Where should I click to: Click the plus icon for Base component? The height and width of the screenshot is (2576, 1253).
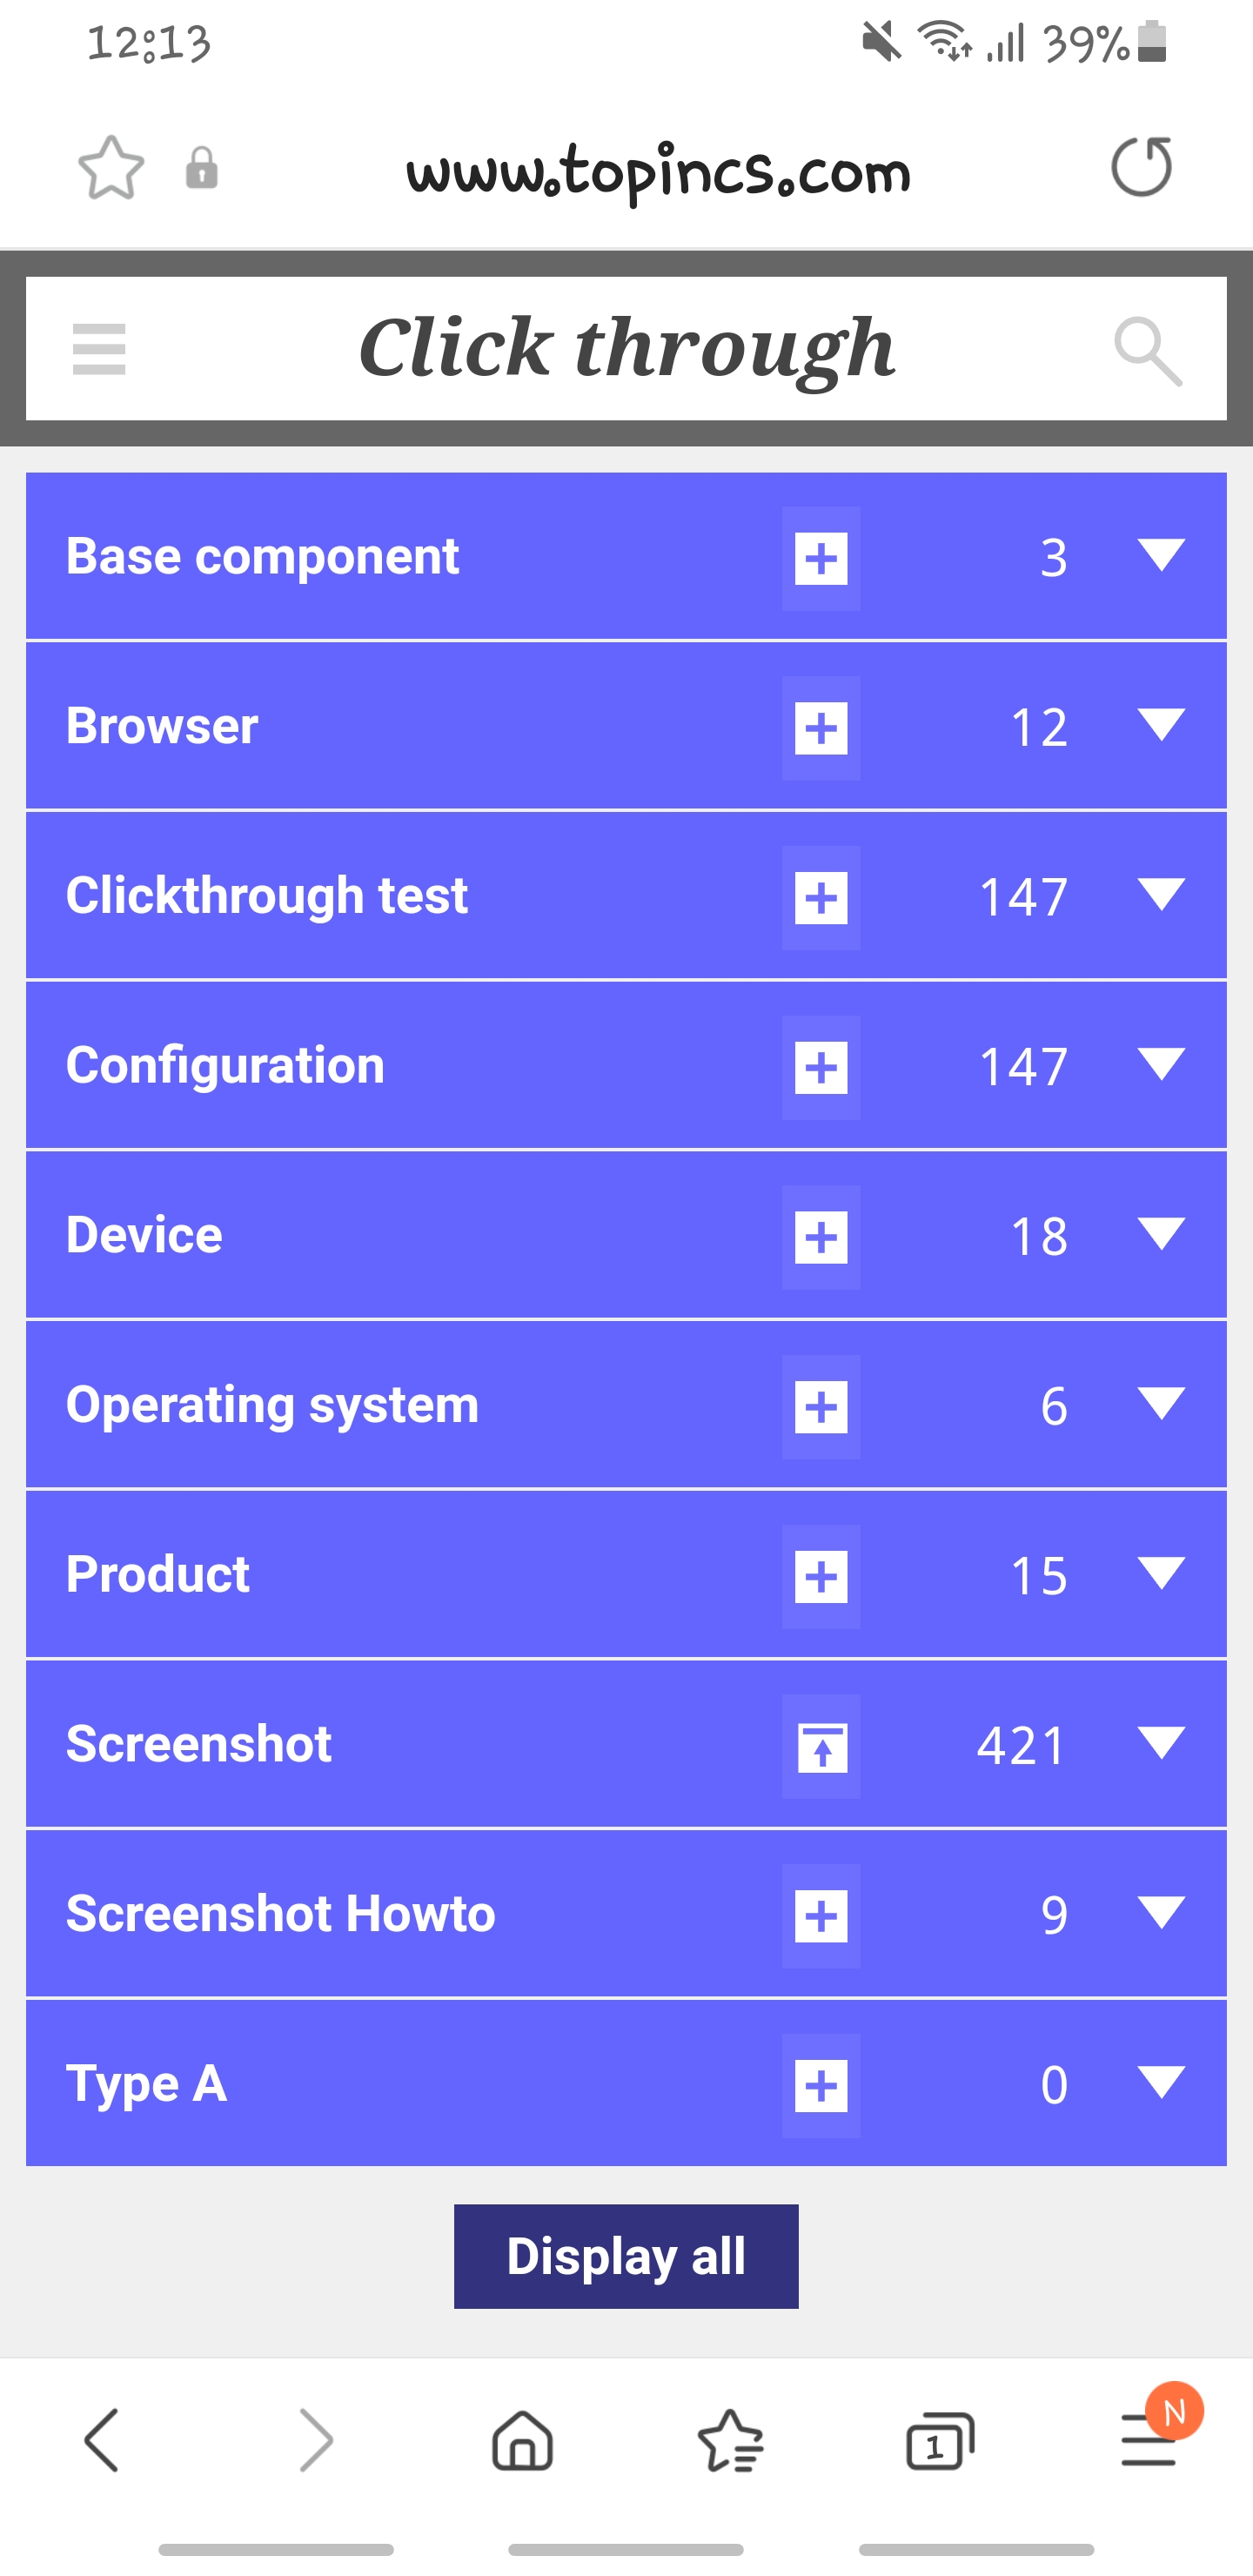821,558
